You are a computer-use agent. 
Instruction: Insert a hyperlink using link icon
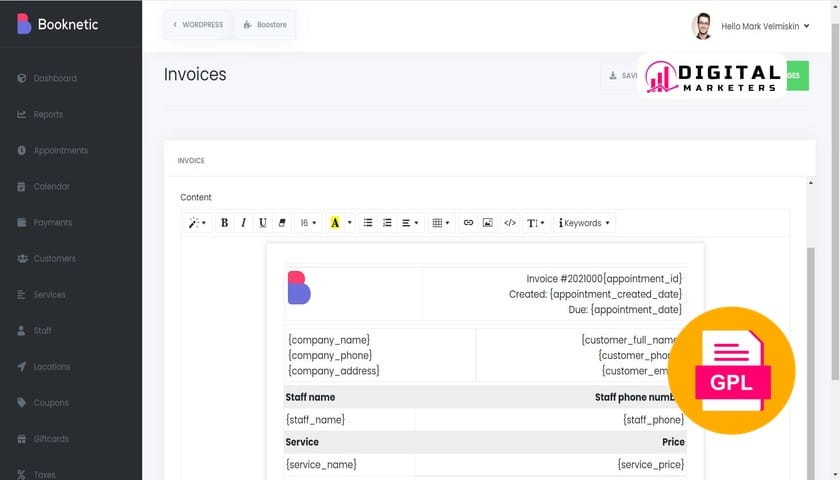pos(468,223)
